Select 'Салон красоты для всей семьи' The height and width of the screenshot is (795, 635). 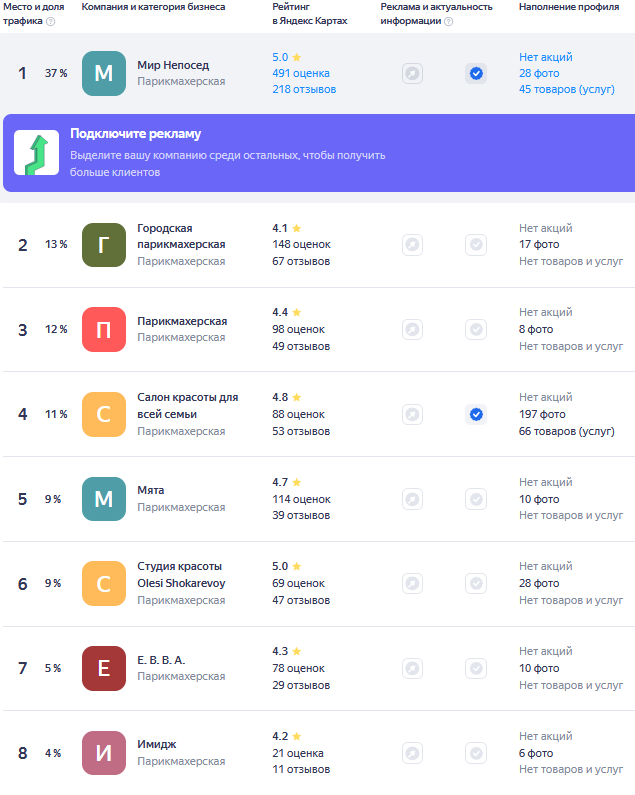(188, 406)
